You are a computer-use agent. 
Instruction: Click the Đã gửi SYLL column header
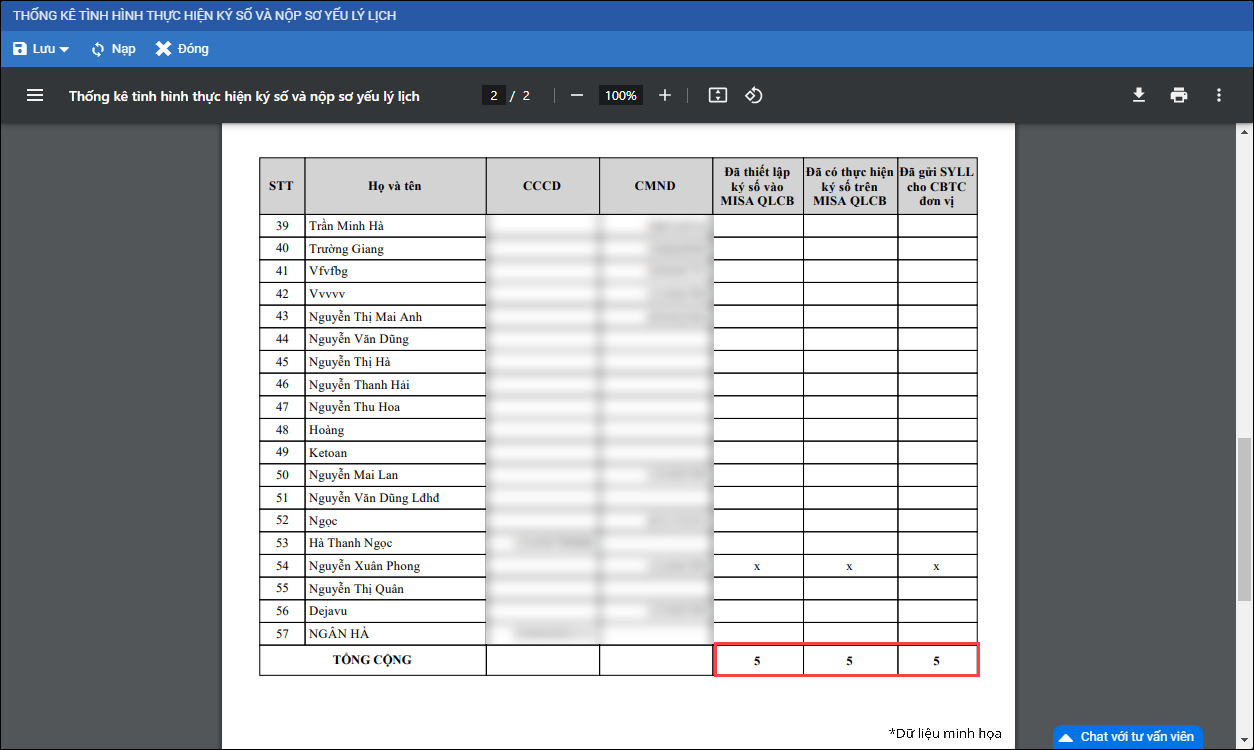(936, 186)
